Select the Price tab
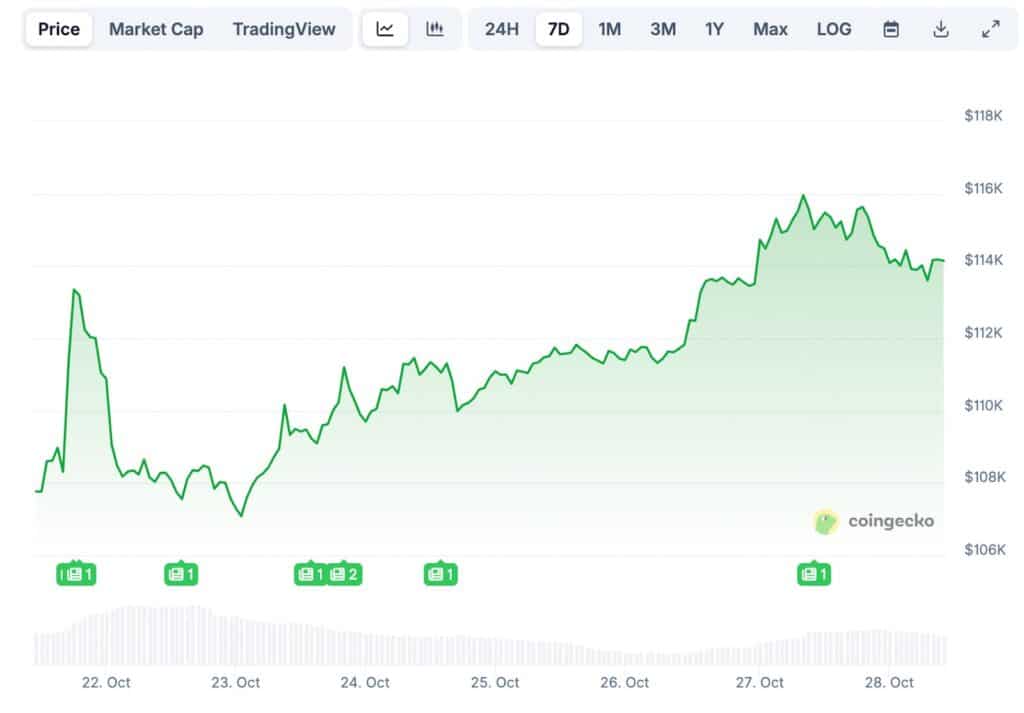Viewport: 1024px width, 713px height. (59, 29)
